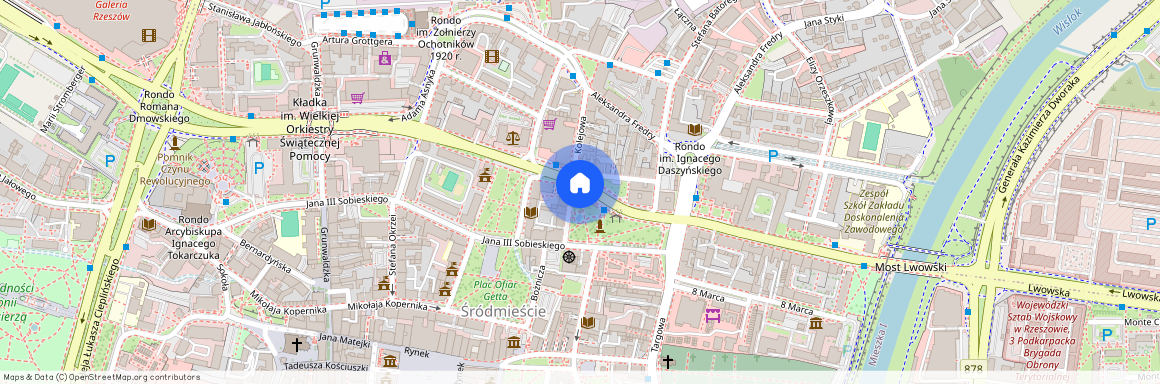Select the purple shopping bag icon near Artura Grottgera
Viewport: 1160px width, 384px height.
pyautogui.click(x=384, y=58)
